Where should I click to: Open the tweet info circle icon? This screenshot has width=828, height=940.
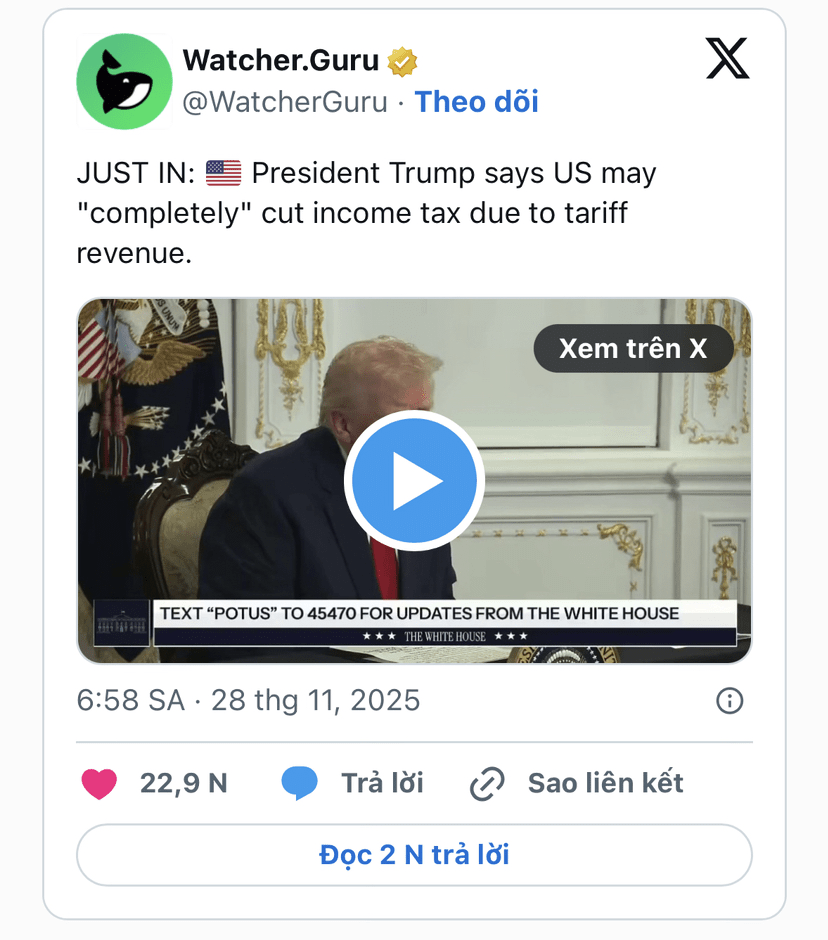coord(730,700)
